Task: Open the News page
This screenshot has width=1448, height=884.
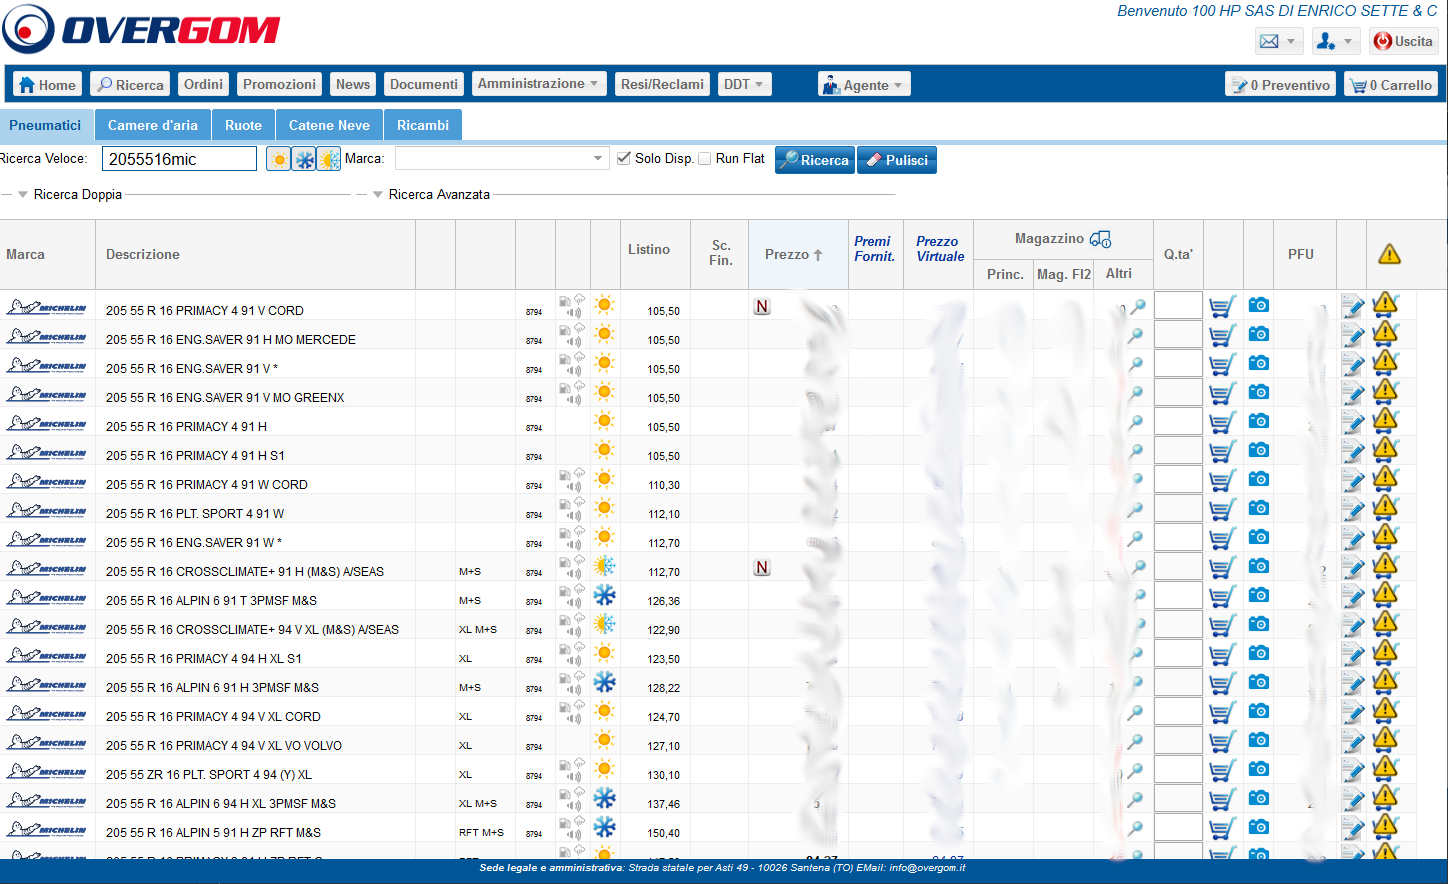Action: click(352, 84)
